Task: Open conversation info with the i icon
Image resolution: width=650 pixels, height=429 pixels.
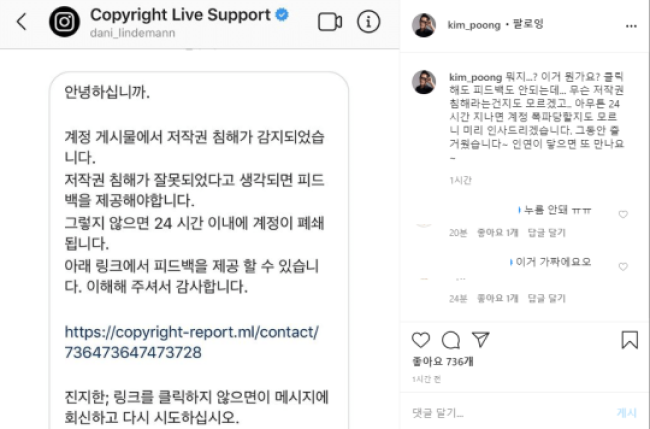Action: [x=369, y=22]
